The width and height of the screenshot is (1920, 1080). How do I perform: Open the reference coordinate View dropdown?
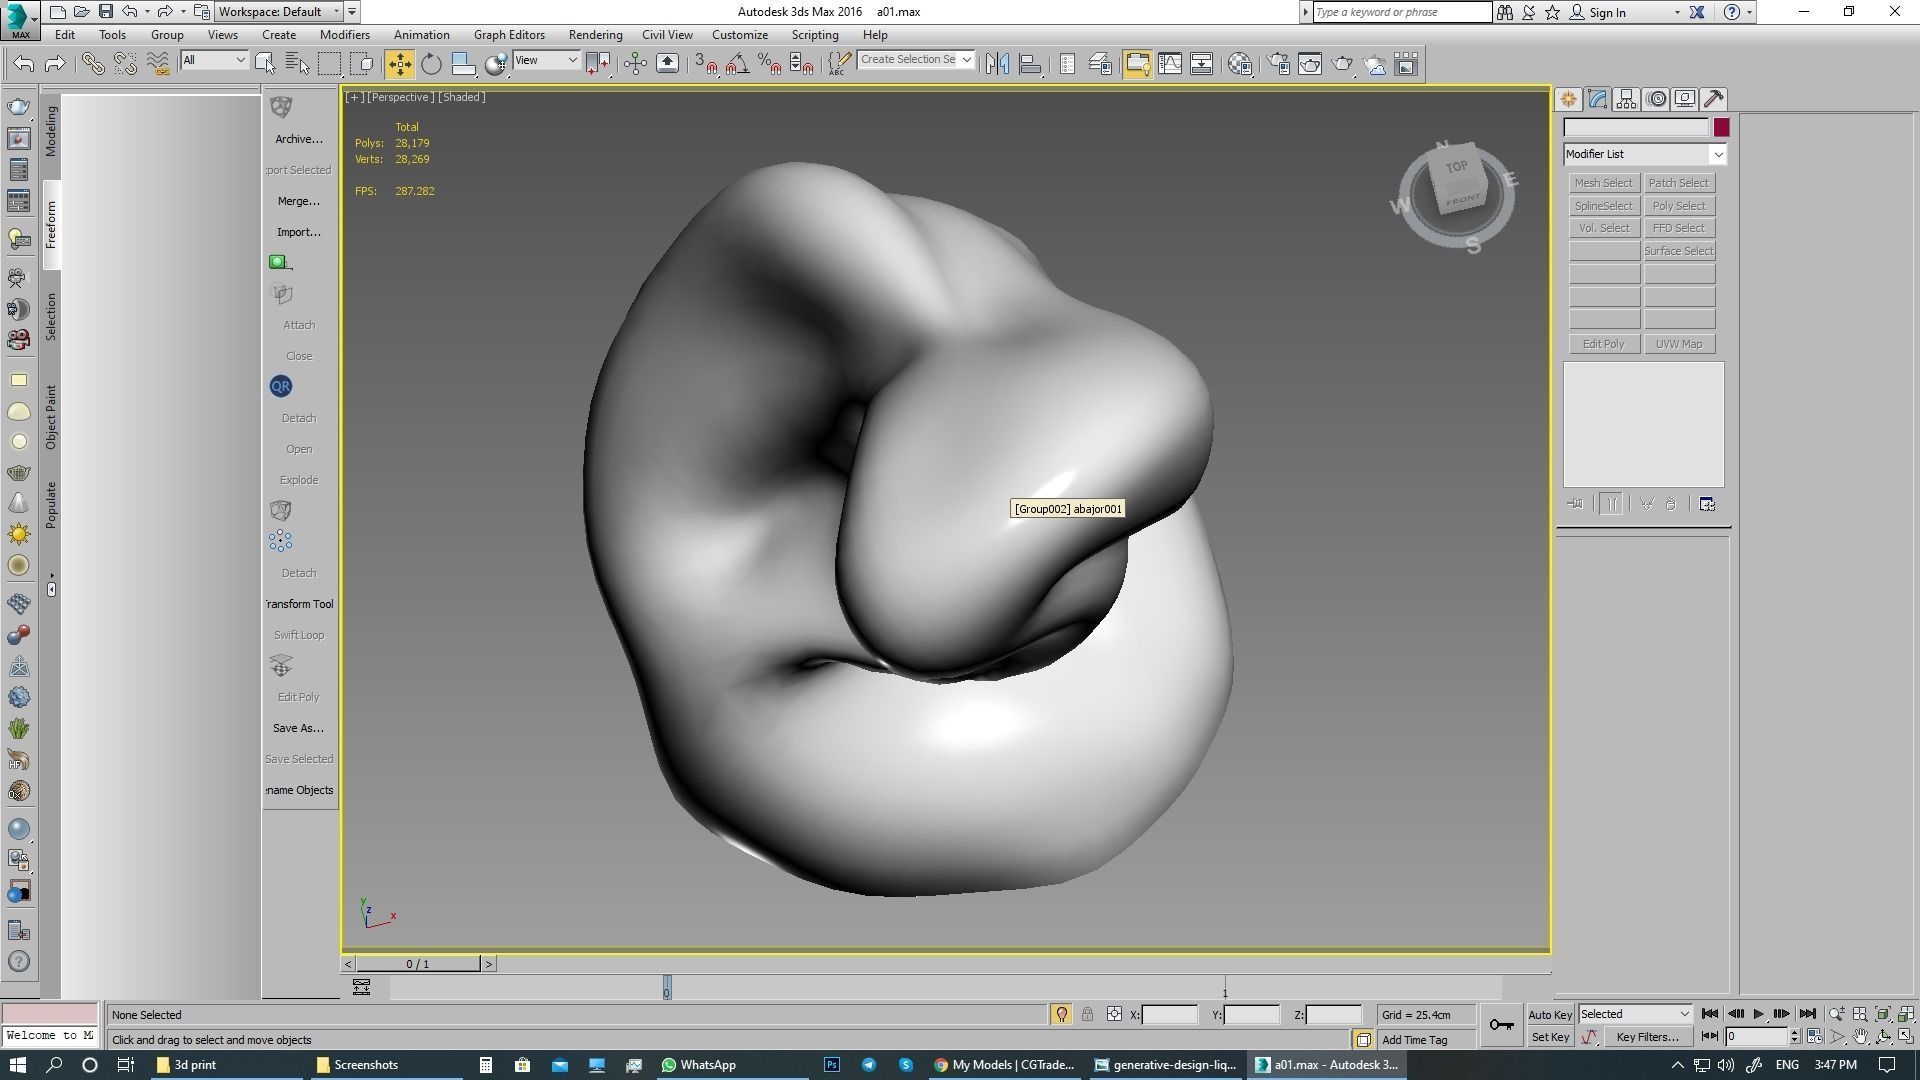pos(546,61)
